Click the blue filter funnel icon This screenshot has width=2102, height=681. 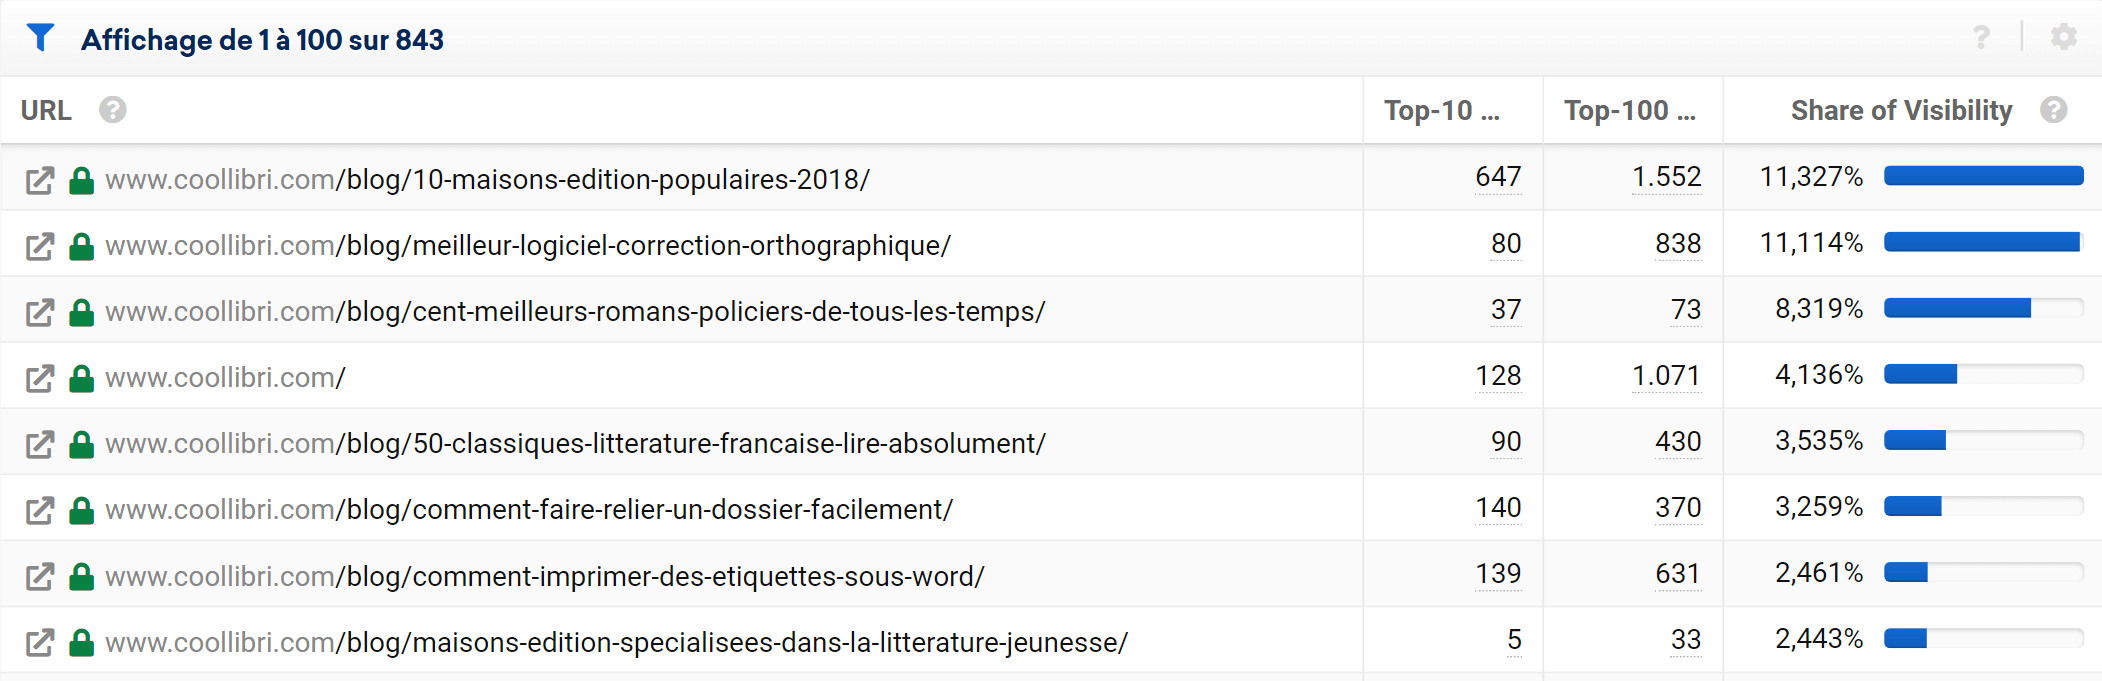pos(40,38)
